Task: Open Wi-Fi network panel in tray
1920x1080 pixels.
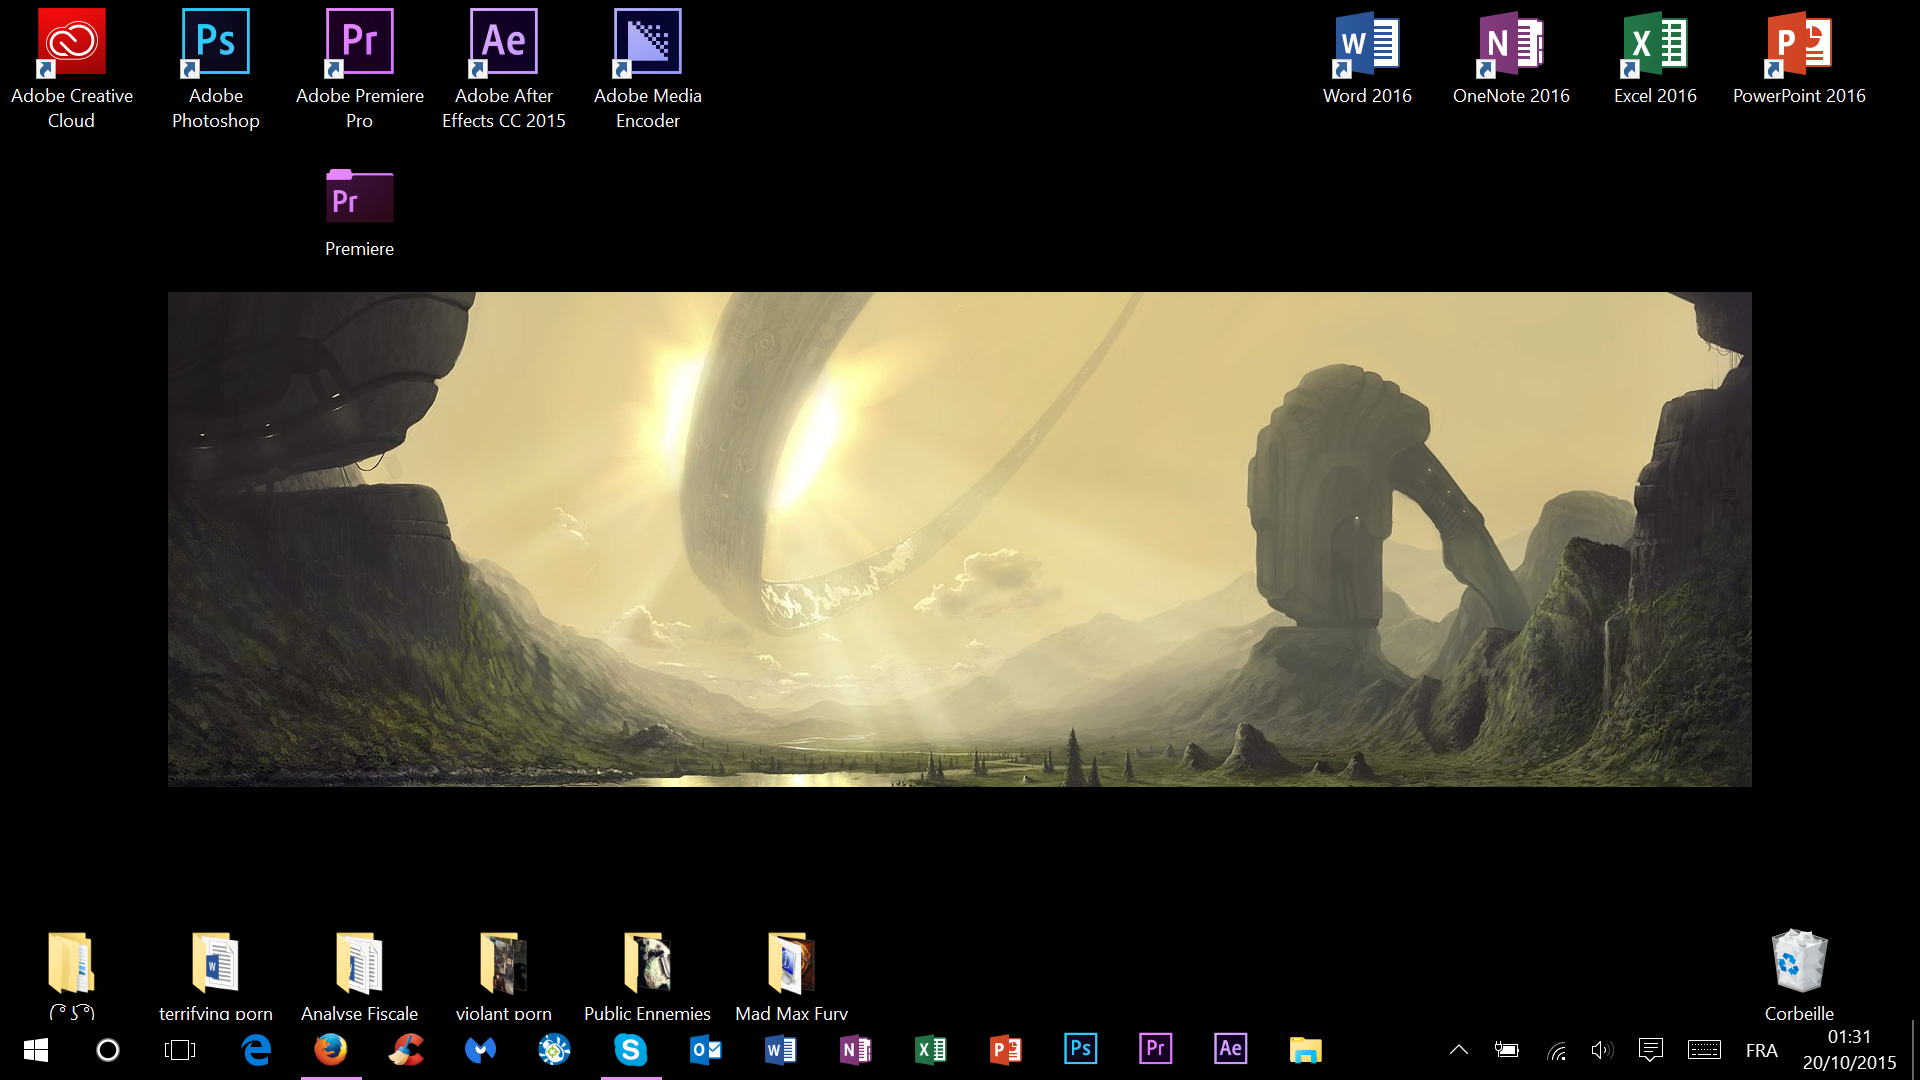Action: (1556, 1050)
